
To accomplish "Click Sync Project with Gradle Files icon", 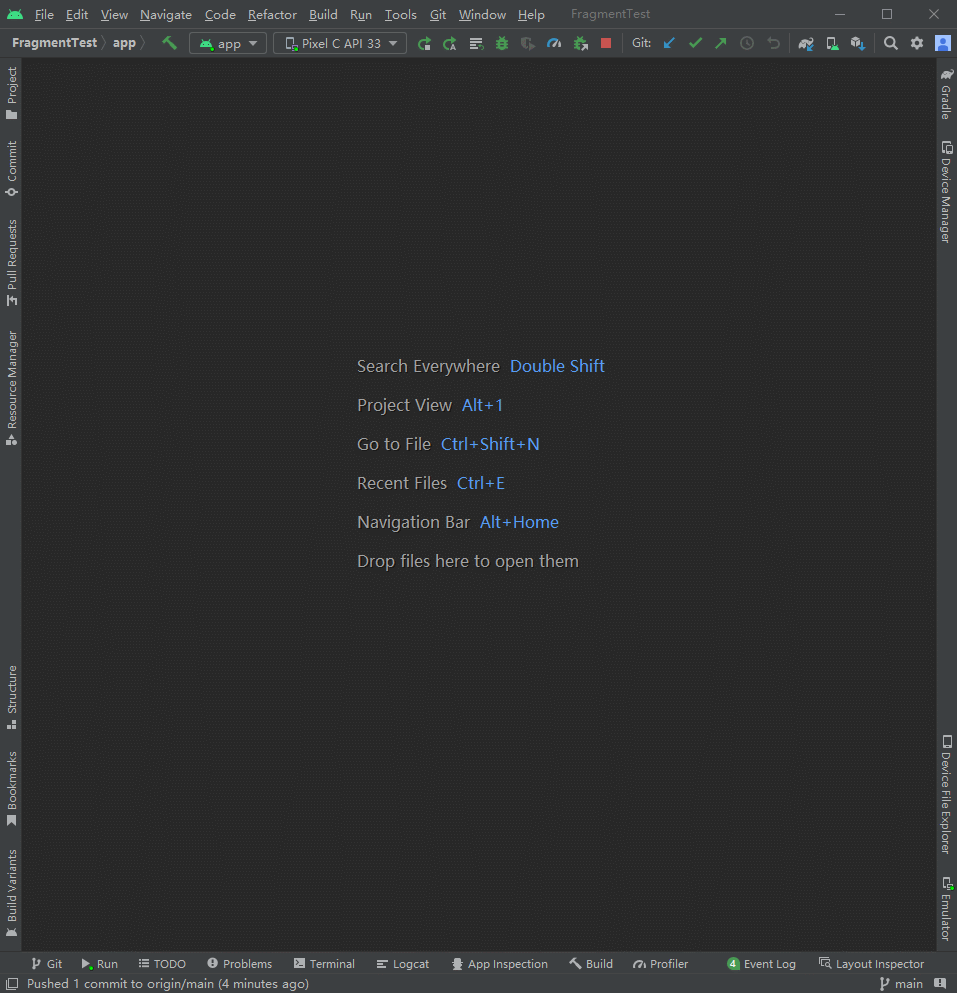I will point(806,43).
